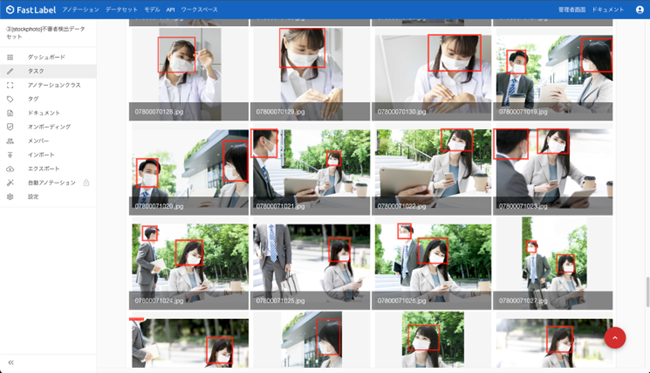650x373 pixels.
Task: Open the データセット top menu
Action: pyautogui.click(x=121, y=10)
